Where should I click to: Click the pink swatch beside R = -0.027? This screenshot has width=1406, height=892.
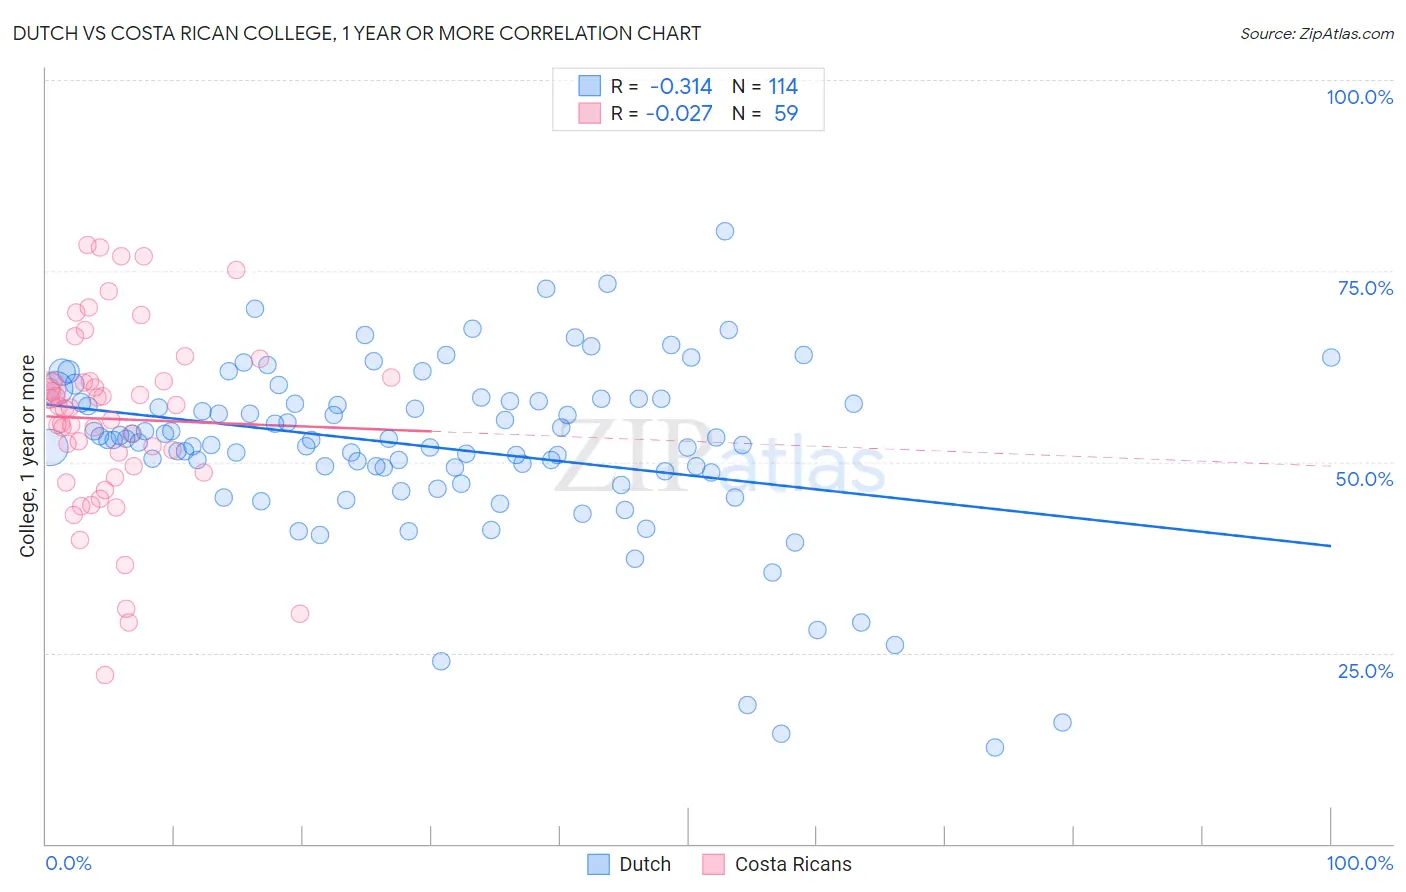pyautogui.click(x=590, y=113)
